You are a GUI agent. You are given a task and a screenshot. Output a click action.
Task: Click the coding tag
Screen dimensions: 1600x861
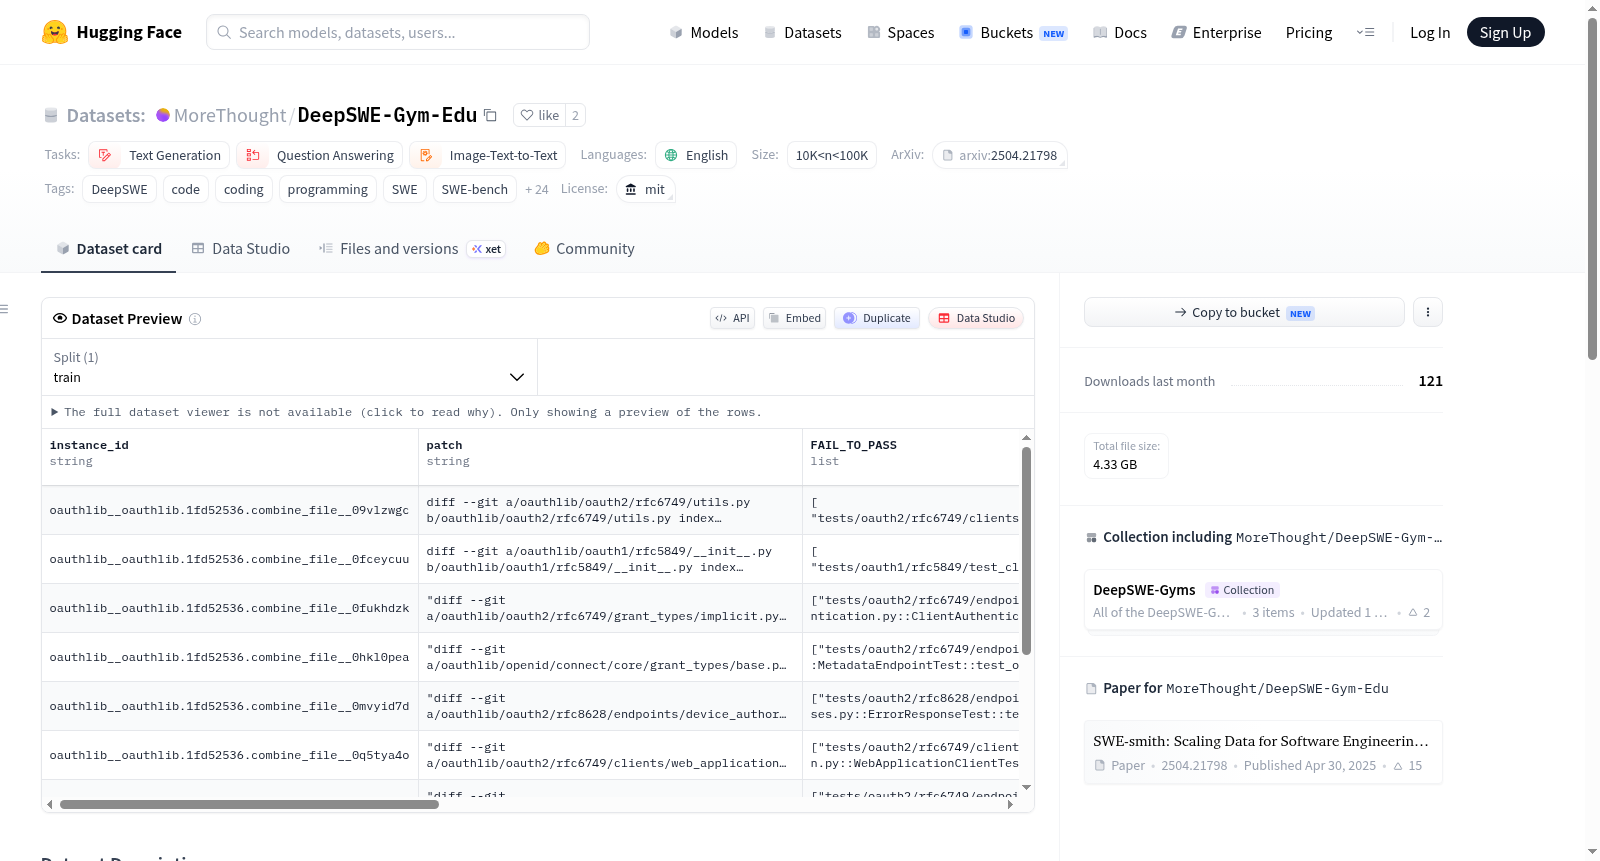244,189
